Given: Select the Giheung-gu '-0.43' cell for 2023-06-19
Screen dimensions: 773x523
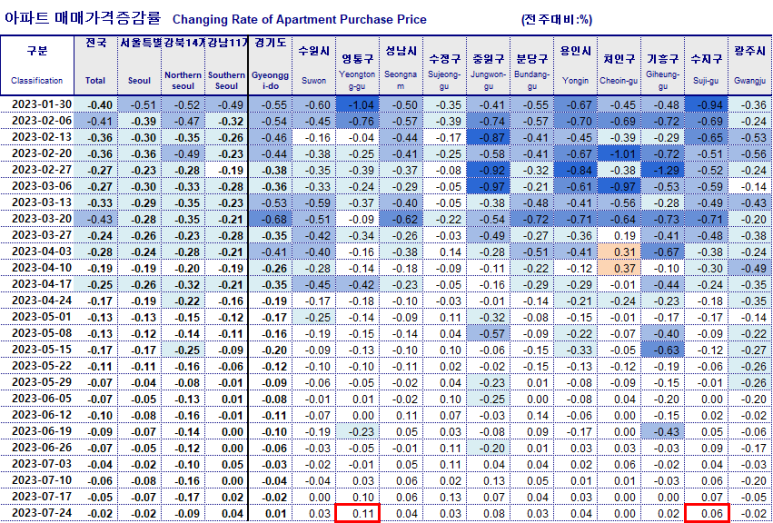Looking at the screenshot, I should pos(663,431).
